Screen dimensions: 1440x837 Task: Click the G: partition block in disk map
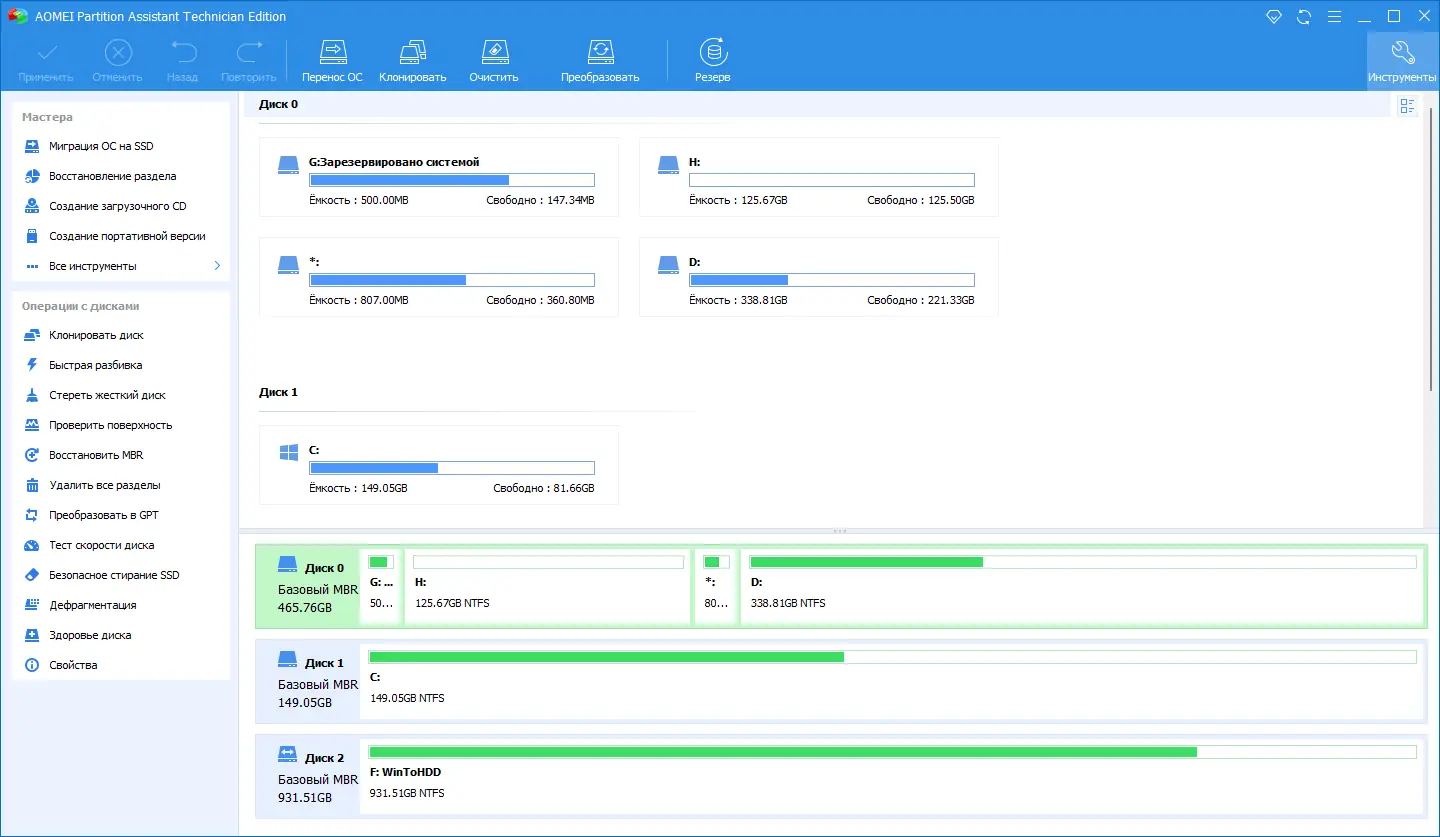[x=381, y=586]
